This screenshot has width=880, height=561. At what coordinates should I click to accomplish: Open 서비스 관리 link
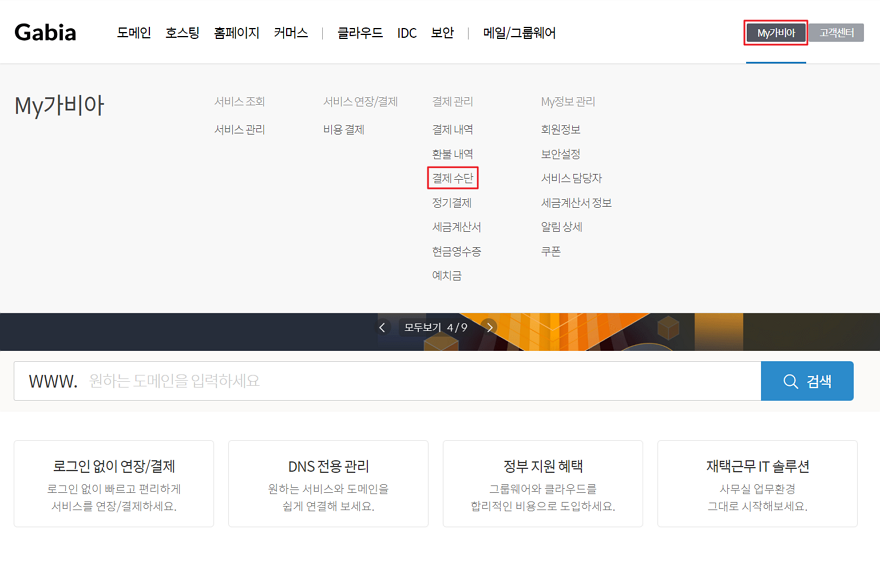click(x=240, y=130)
